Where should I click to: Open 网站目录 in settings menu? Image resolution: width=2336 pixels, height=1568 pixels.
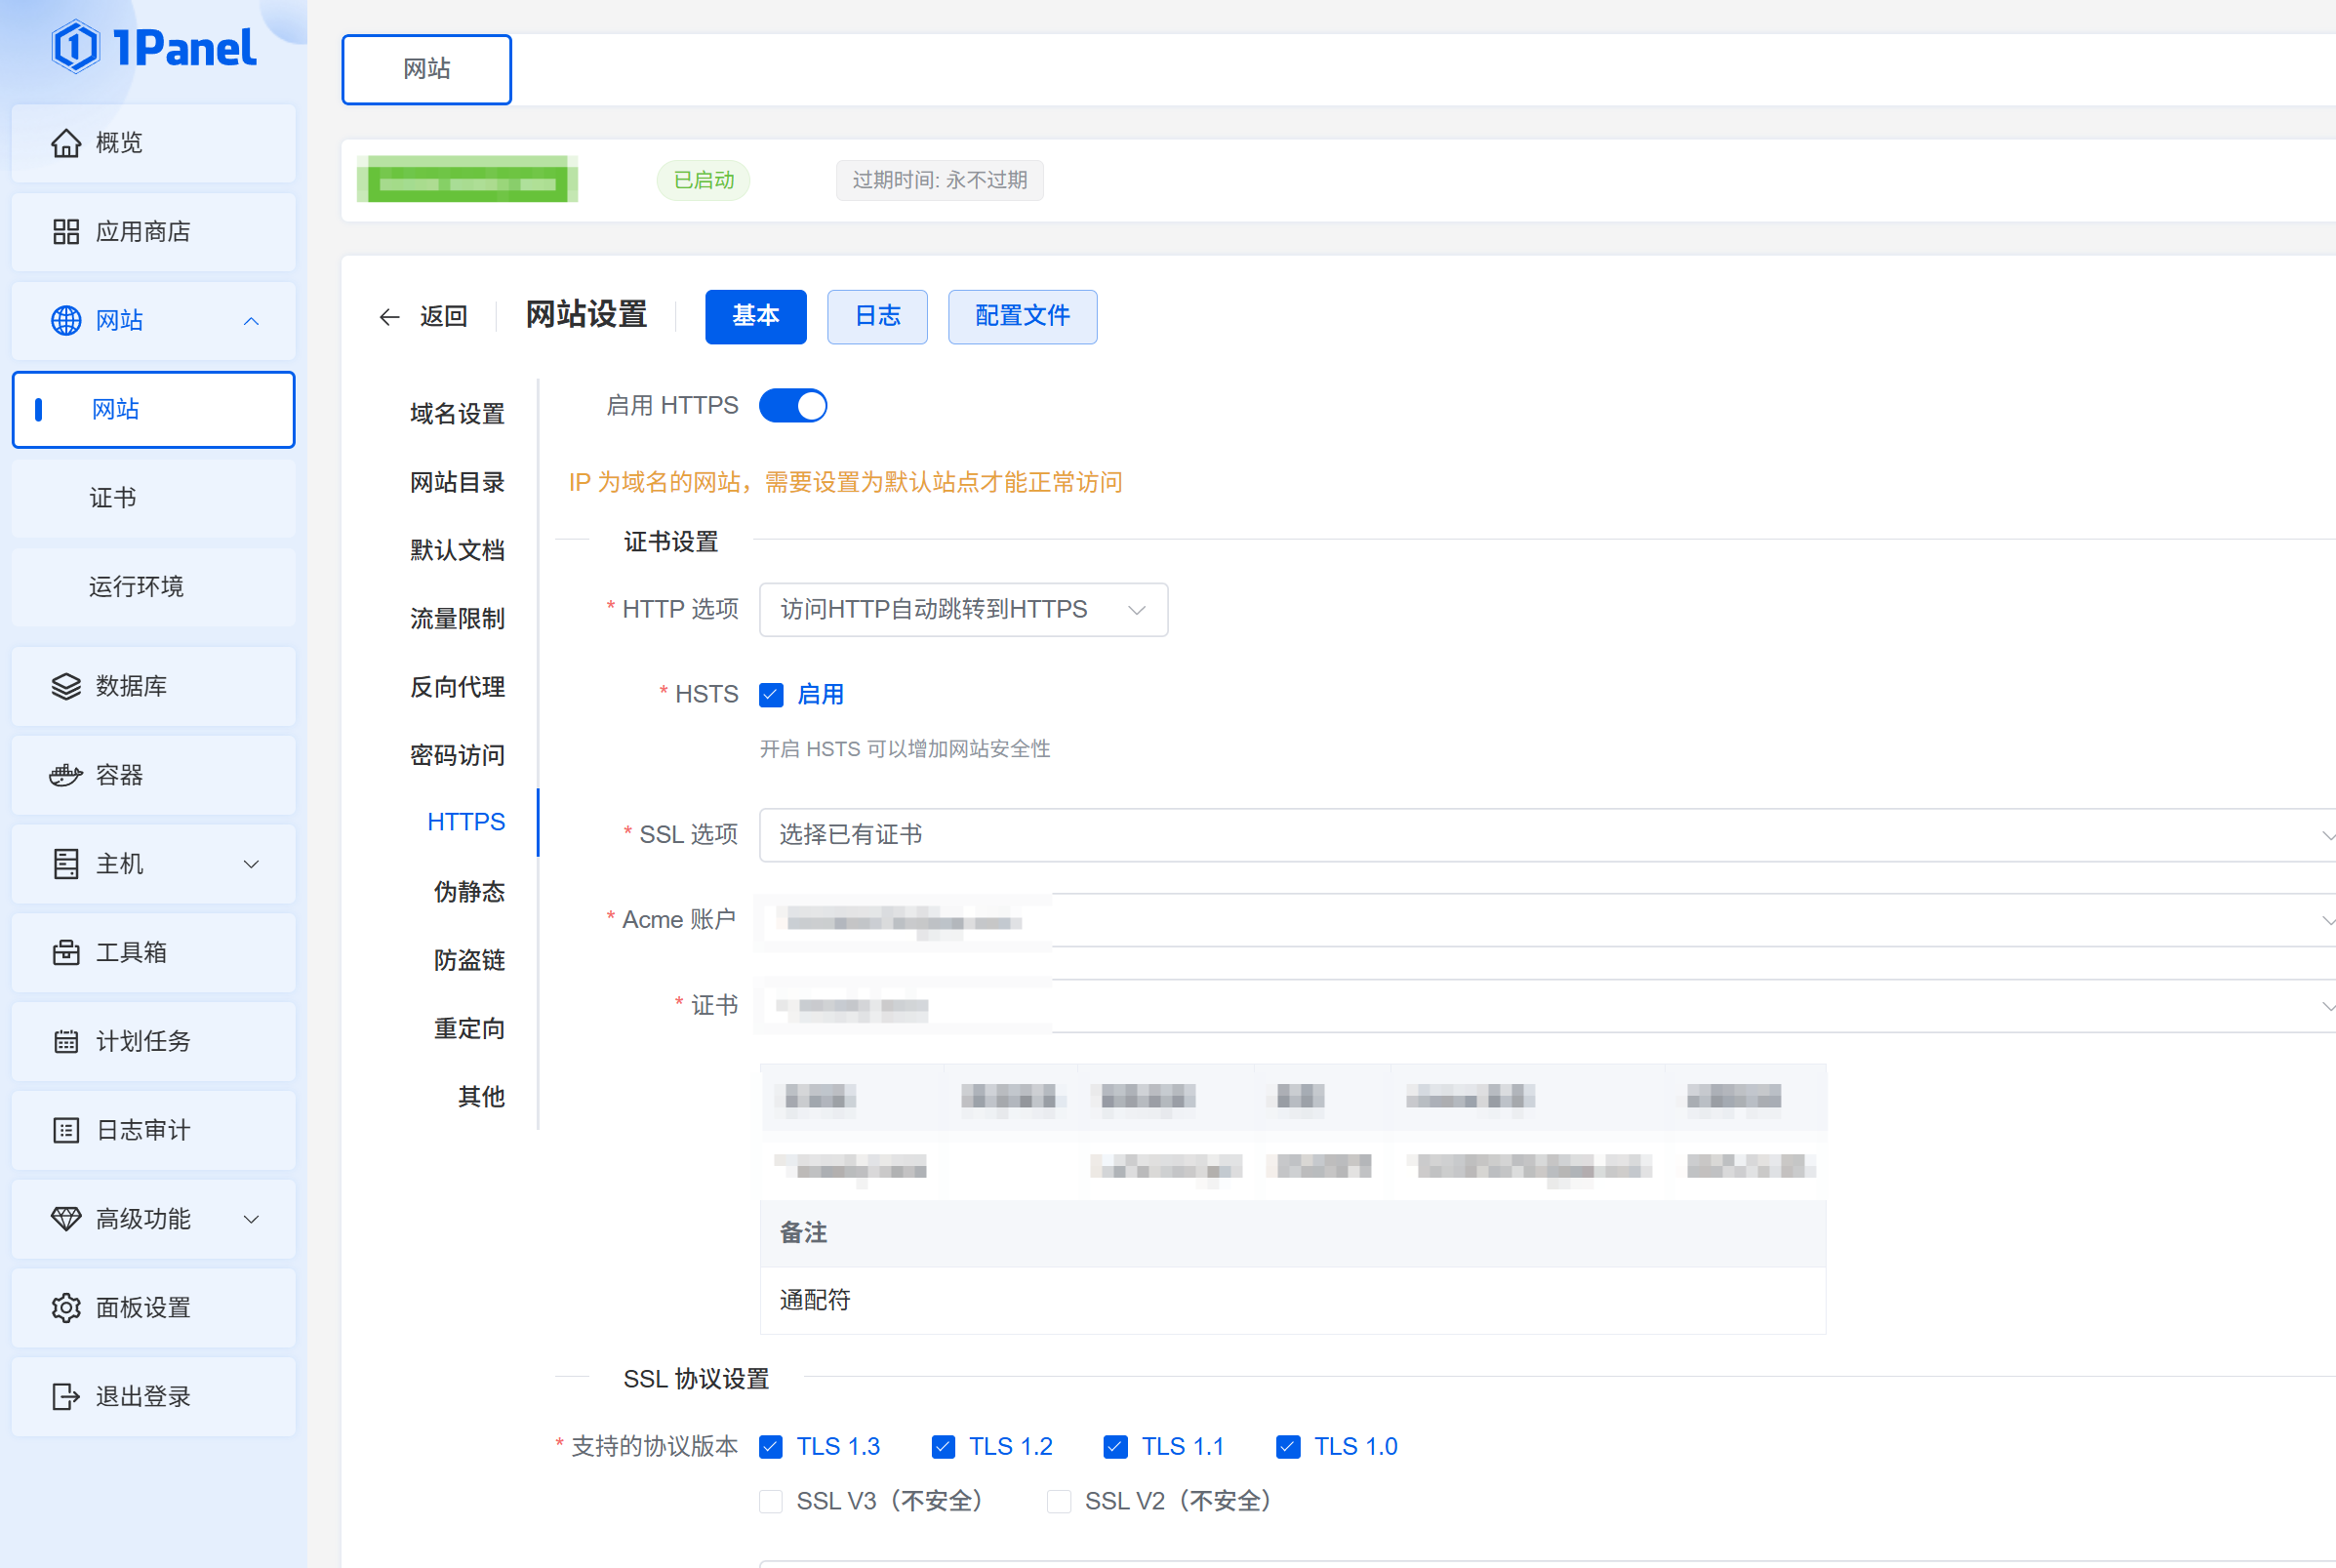click(457, 483)
